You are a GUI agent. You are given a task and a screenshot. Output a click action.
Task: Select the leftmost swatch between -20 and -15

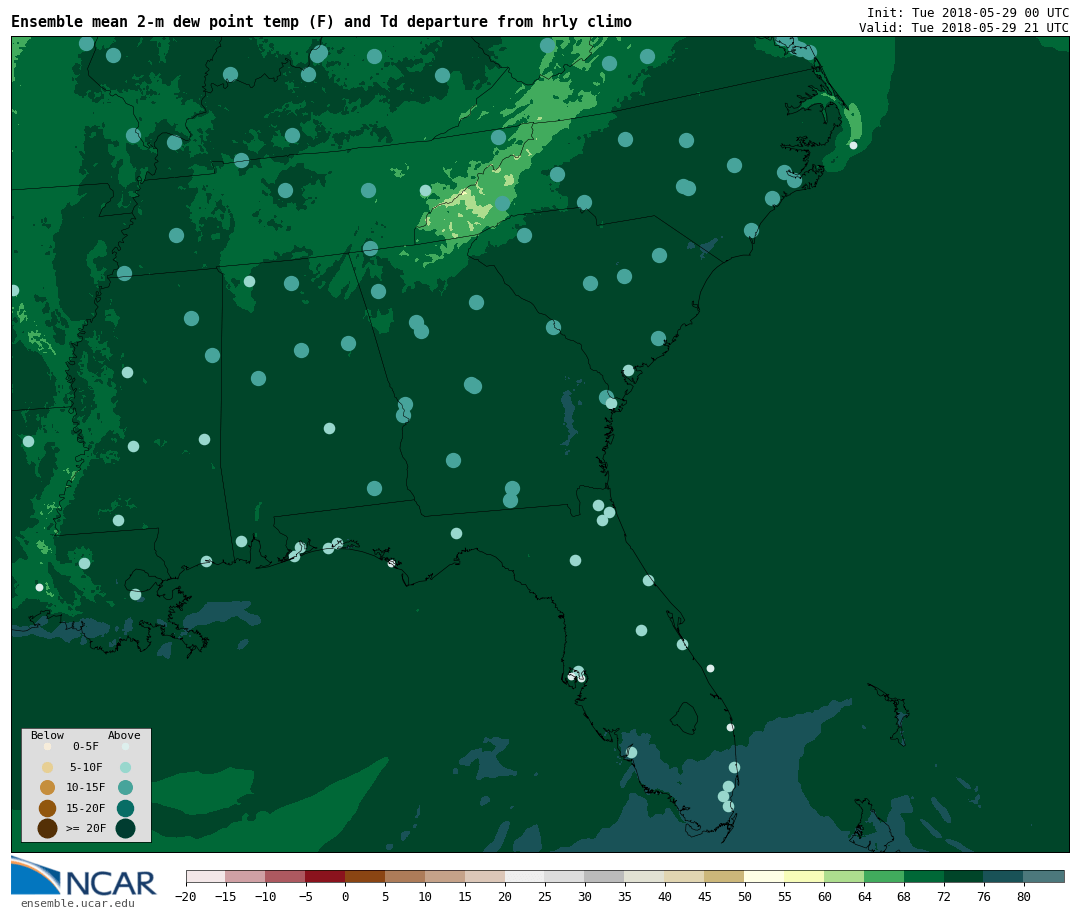pos(205,877)
